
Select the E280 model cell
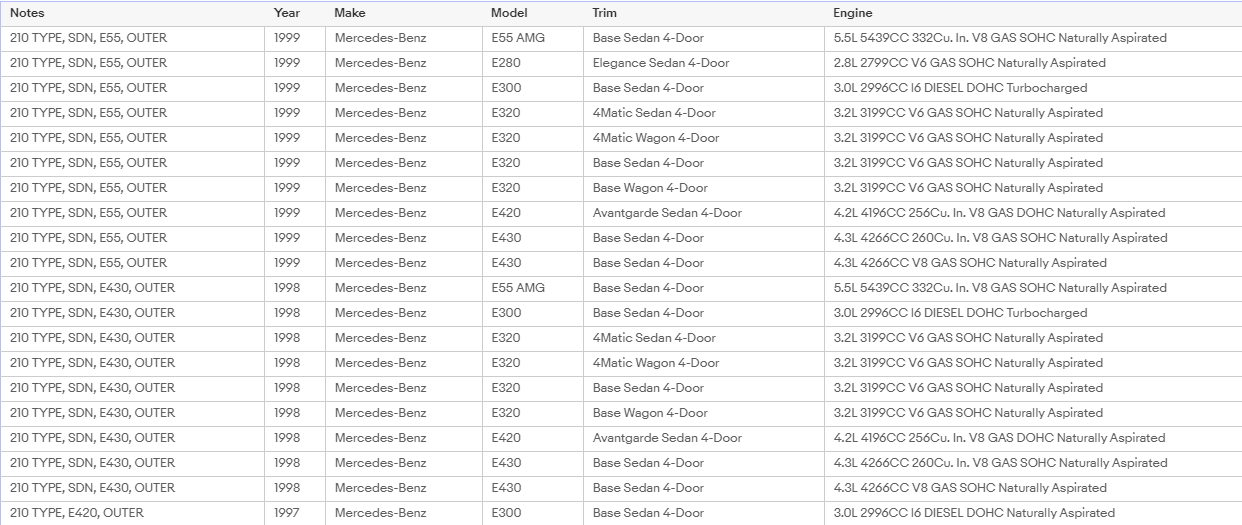tap(532, 63)
